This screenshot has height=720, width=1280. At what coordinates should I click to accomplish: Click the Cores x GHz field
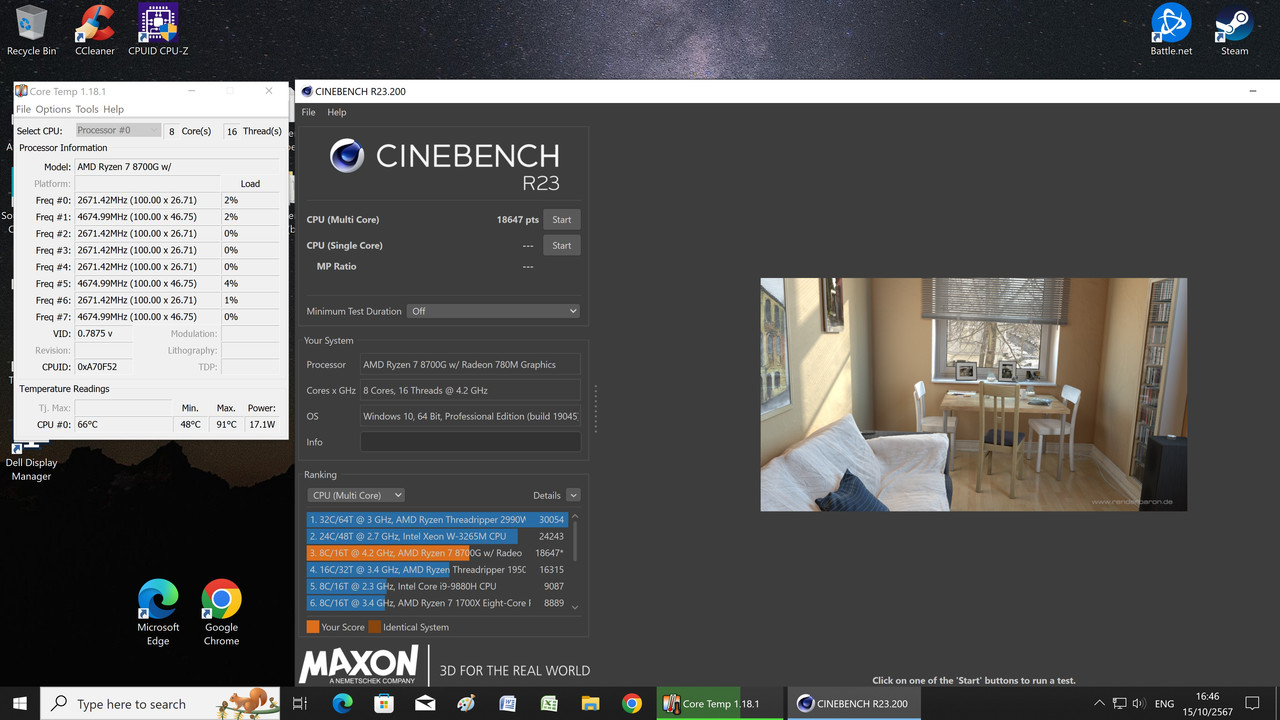click(x=470, y=391)
